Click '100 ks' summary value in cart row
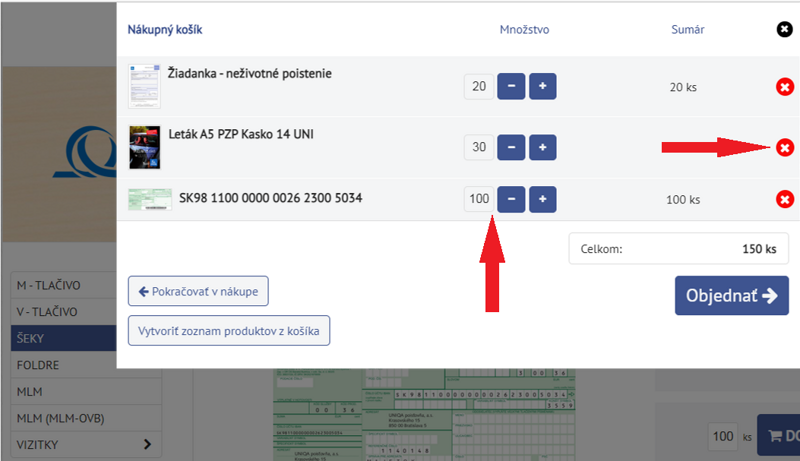This screenshot has width=800, height=461. [683, 199]
